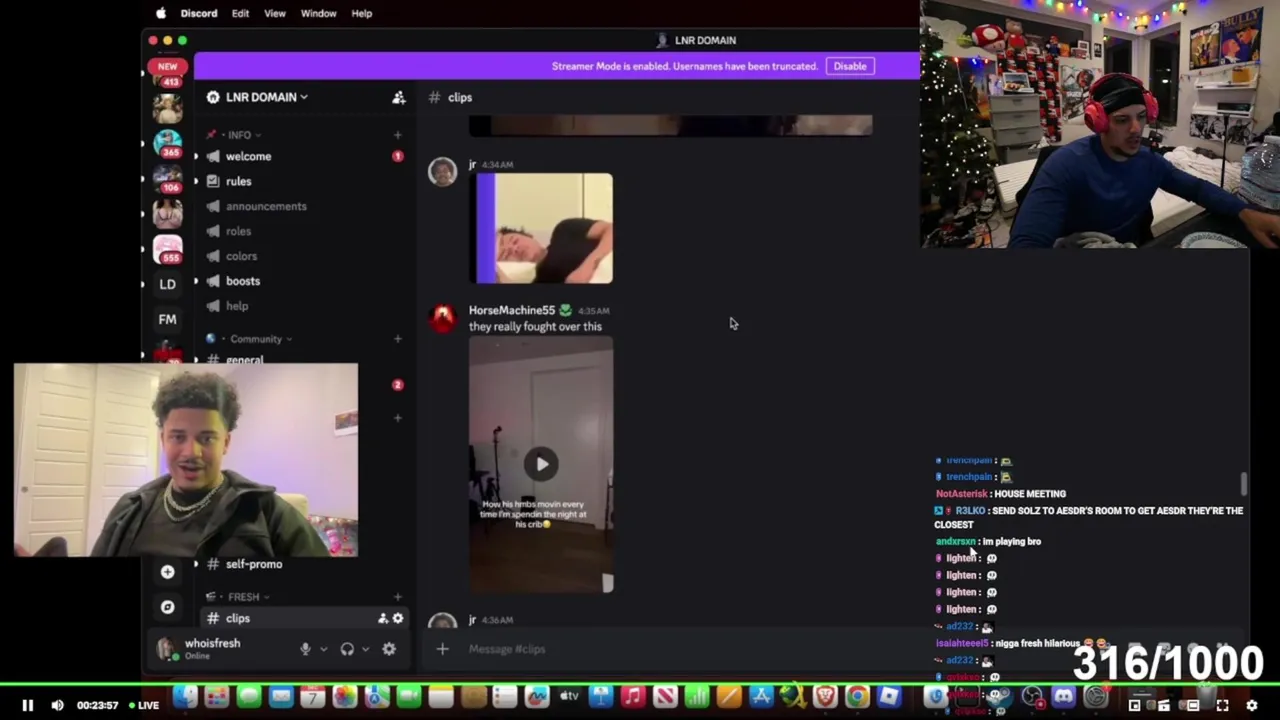This screenshot has height=720, width=1280.
Task: Add a channel to the Community category
Action: pyautogui.click(x=397, y=339)
